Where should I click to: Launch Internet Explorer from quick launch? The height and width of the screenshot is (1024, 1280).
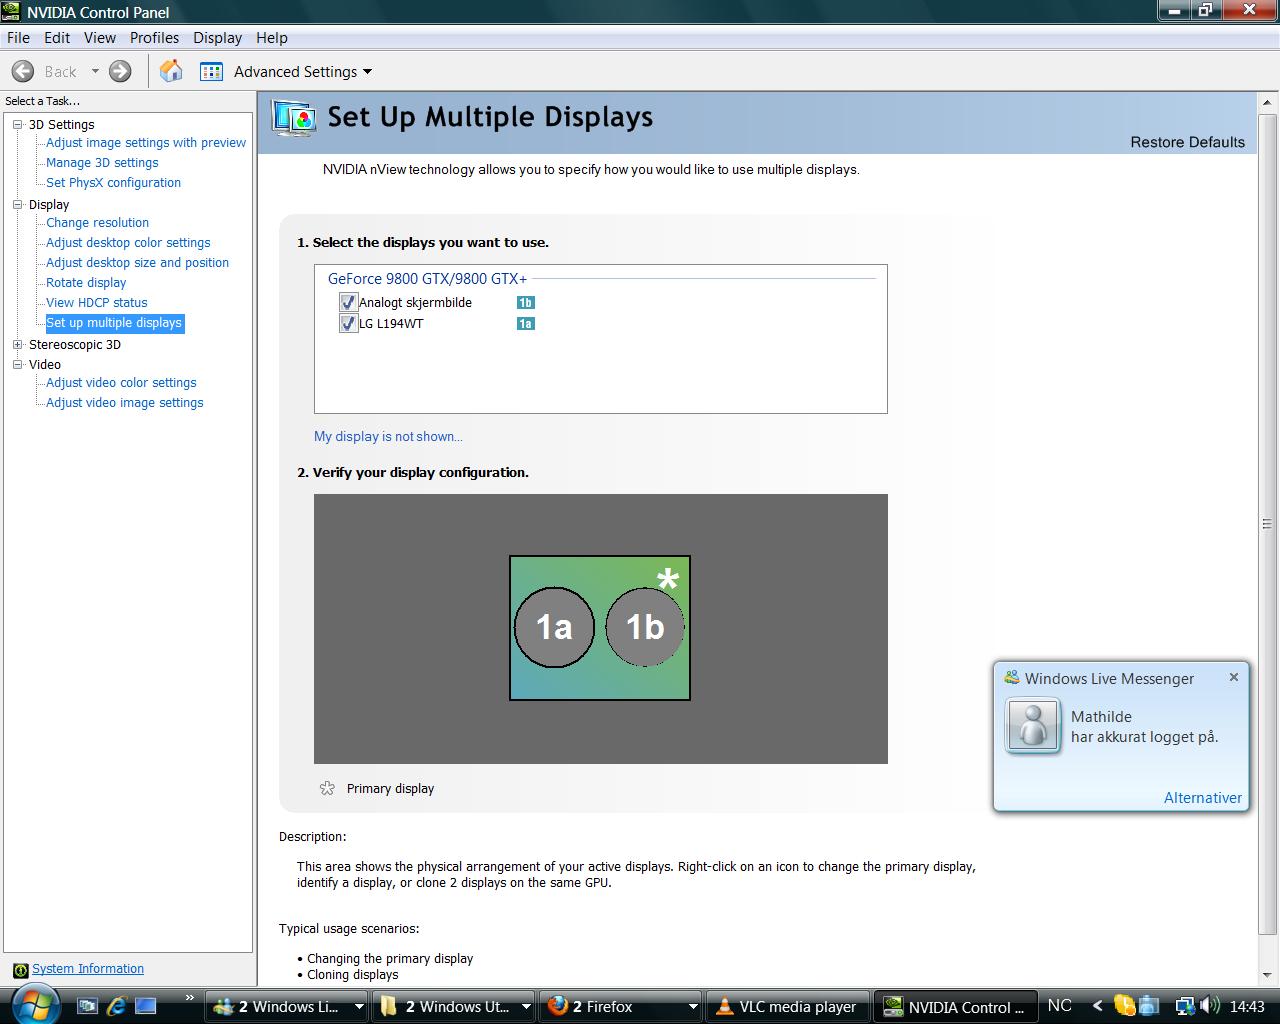coord(117,1006)
